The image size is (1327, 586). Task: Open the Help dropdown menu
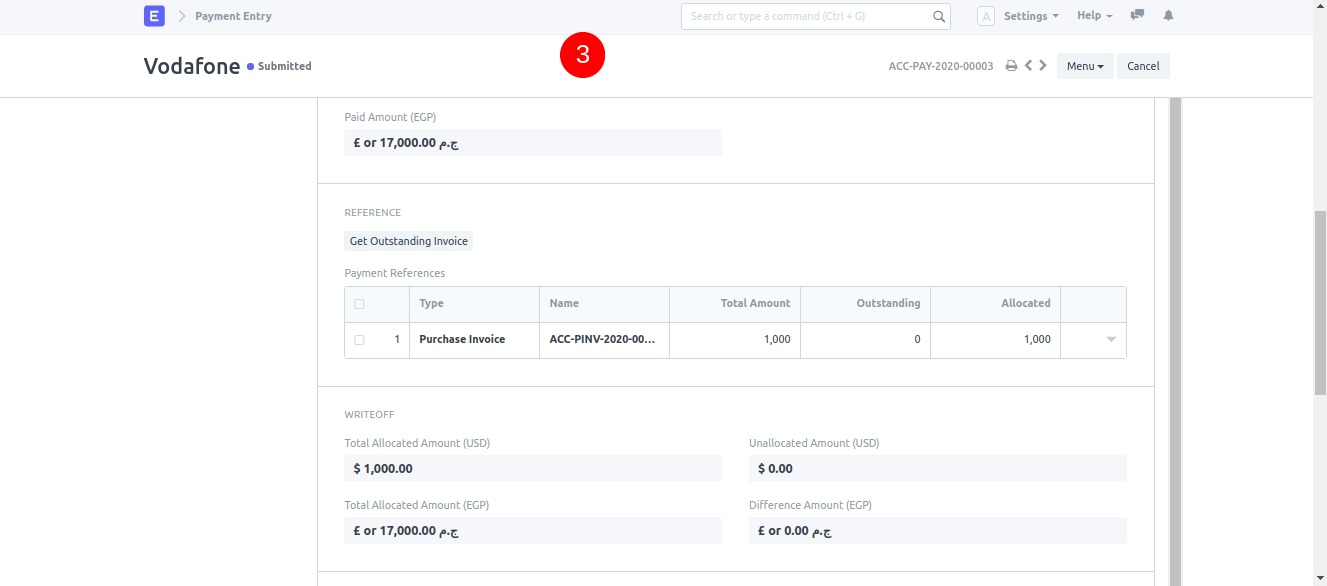(1094, 16)
